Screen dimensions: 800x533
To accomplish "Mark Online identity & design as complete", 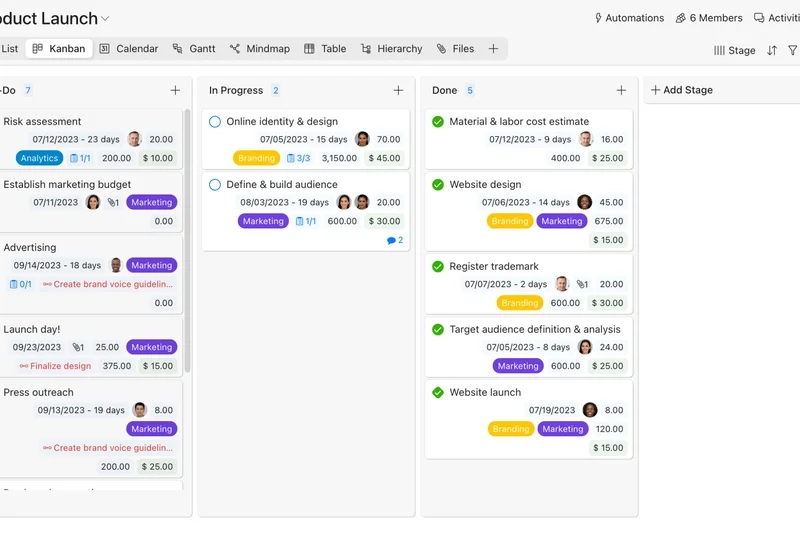I will click(215, 122).
